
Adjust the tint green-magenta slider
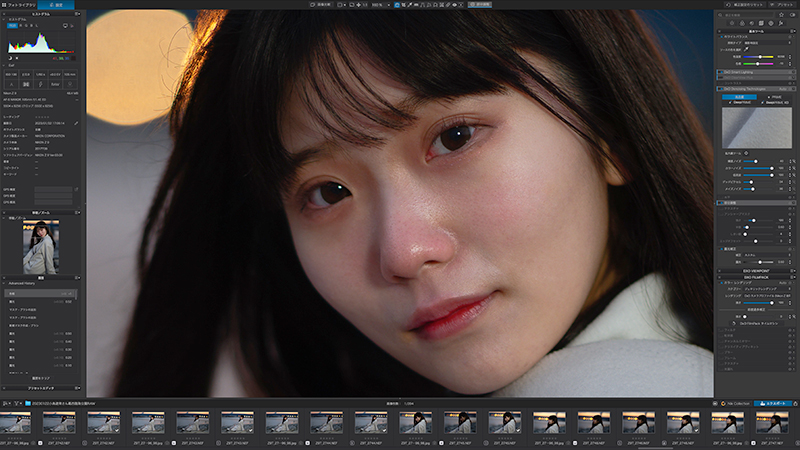point(758,64)
